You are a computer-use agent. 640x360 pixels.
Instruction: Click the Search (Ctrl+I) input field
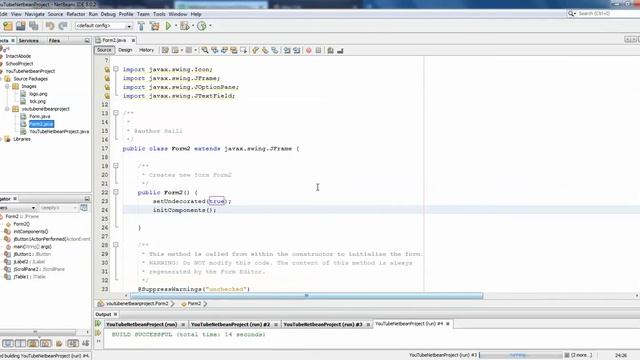point(608,13)
